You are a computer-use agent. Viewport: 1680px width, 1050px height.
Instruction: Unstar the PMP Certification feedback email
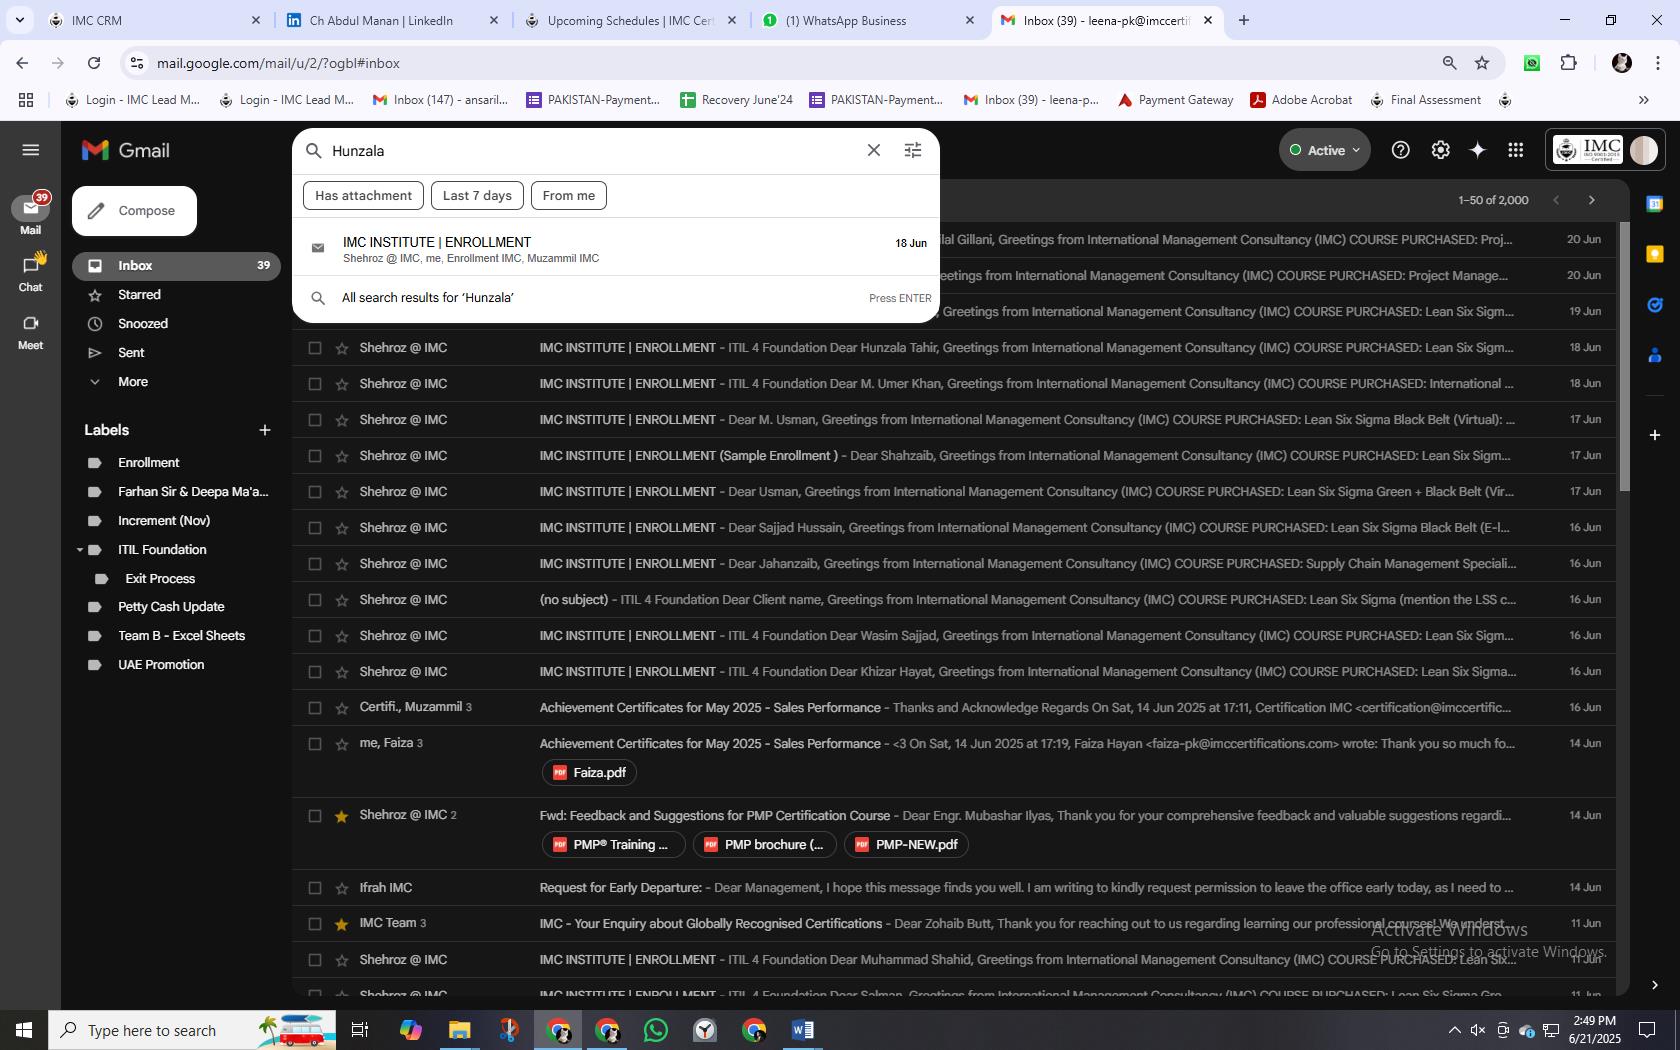click(342, 816)
